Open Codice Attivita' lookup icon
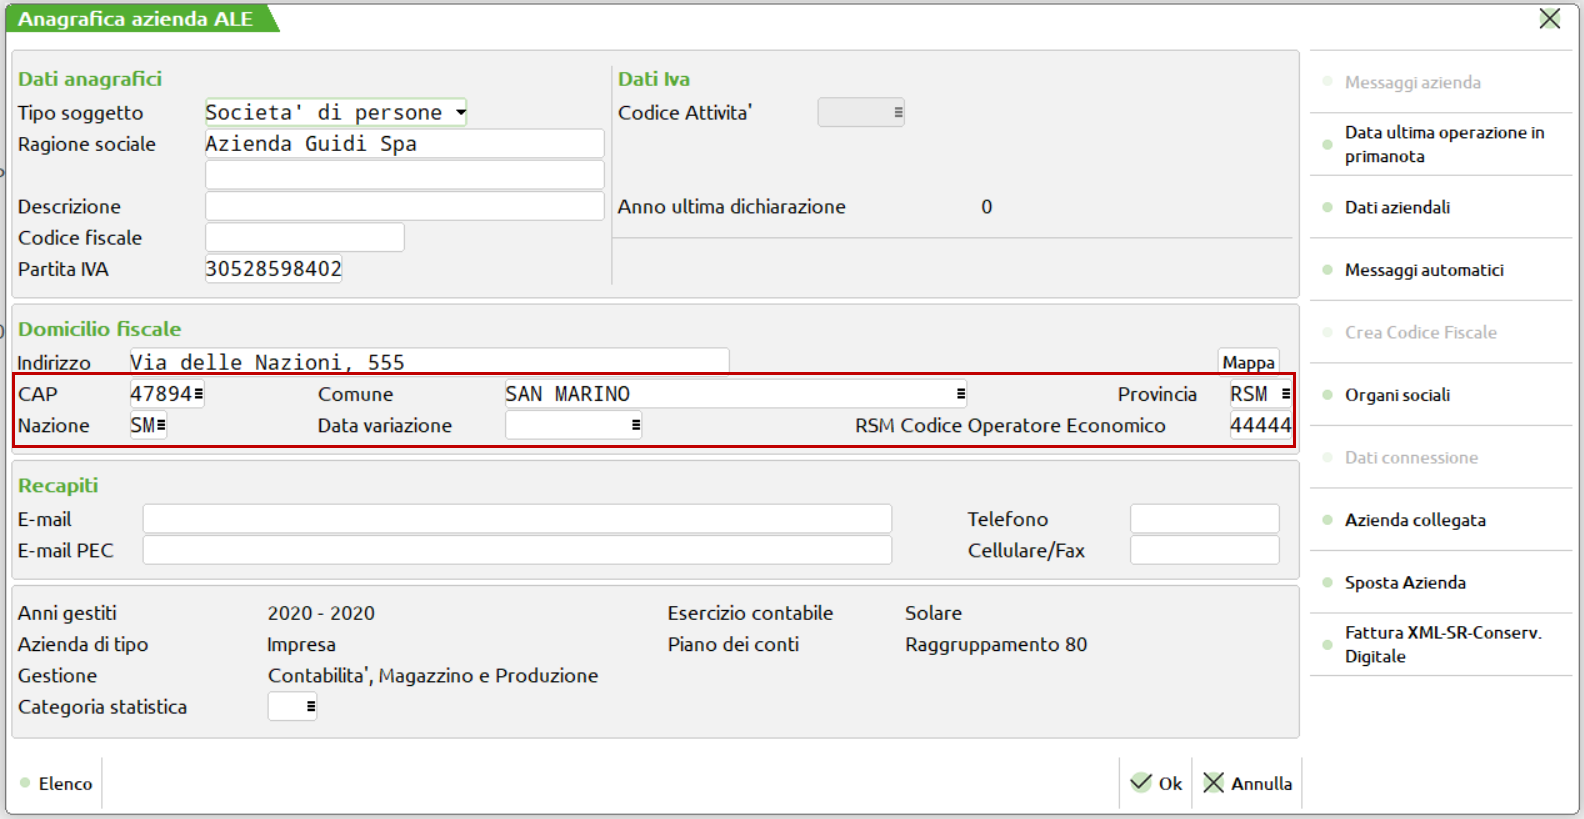This screenshot has height=819, width=1584. (x=898, y=113)
